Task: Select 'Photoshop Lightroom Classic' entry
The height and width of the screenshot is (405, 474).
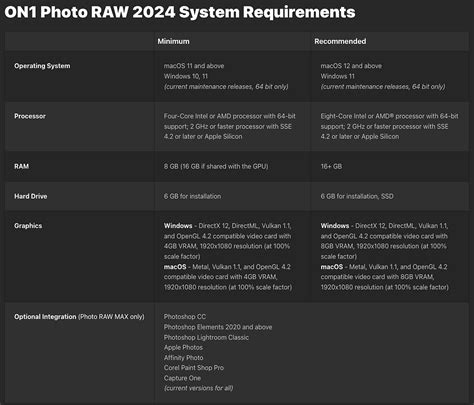Action: (x=206, y=337)
